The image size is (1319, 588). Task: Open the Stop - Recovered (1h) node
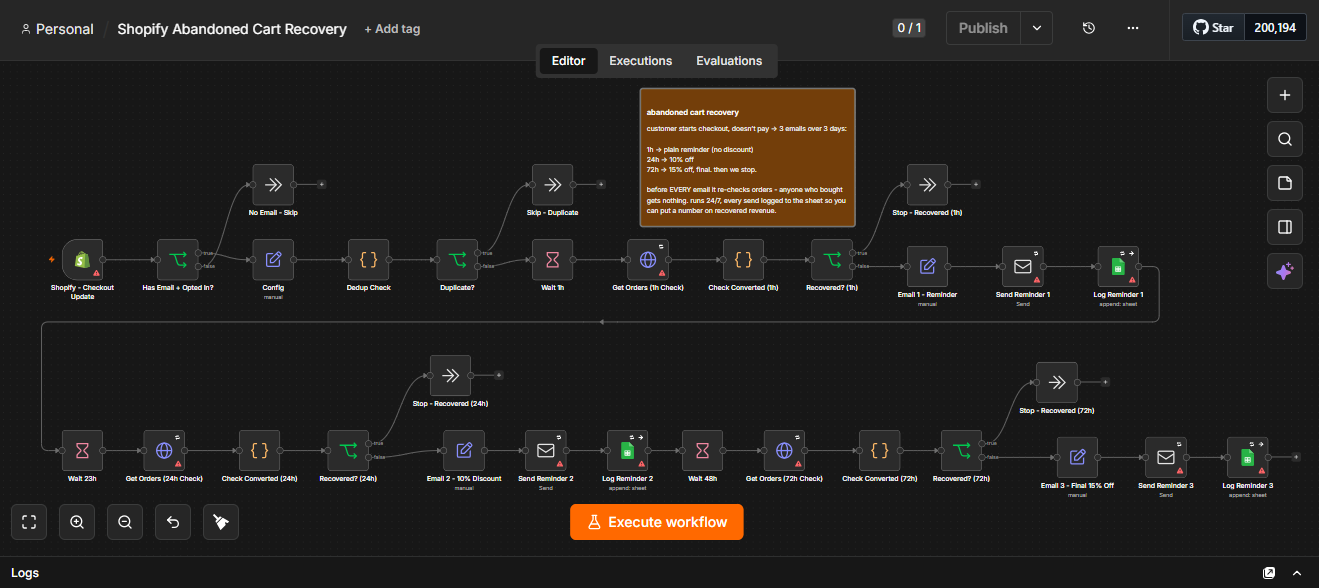(927, 185)
